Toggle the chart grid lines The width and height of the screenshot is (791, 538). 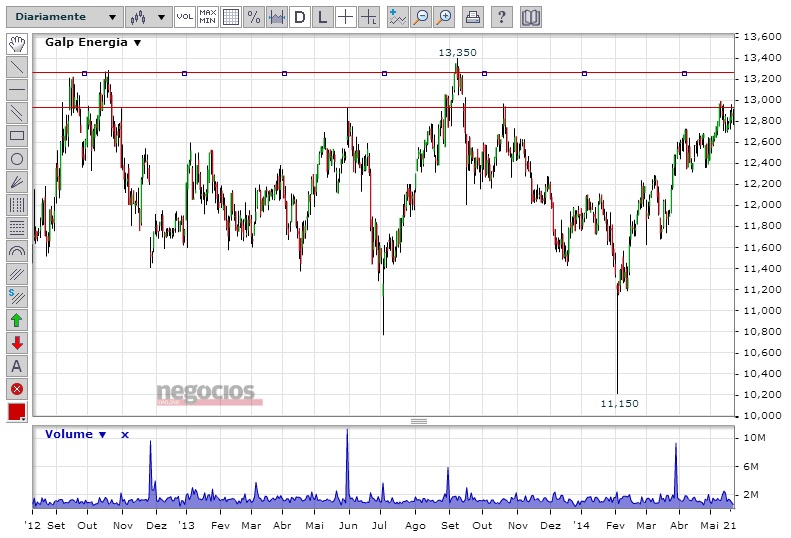click(x=231, y=17)
